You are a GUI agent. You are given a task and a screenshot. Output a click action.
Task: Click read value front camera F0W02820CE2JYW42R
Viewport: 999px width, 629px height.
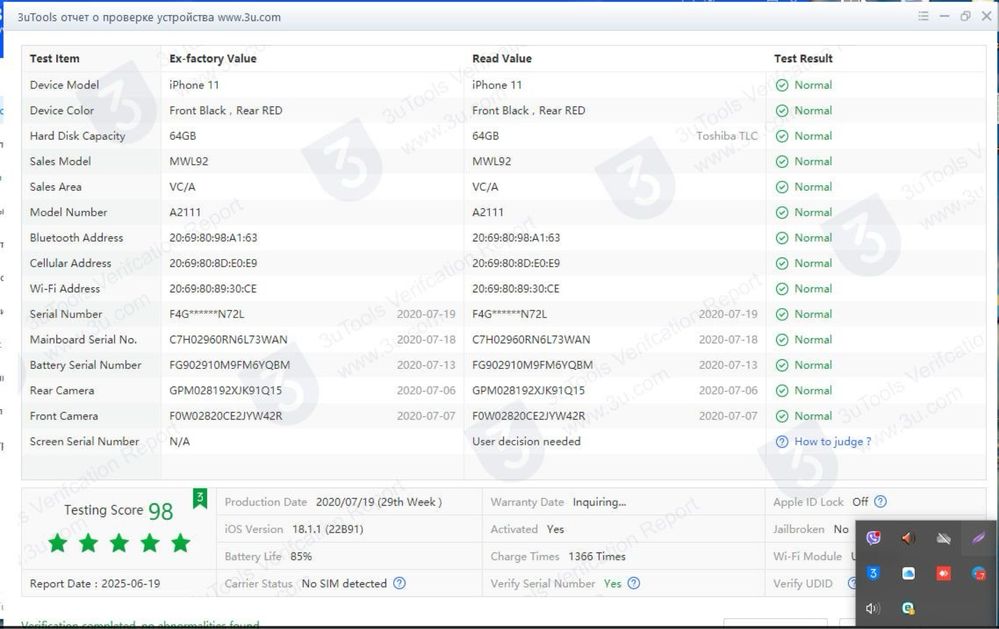528,416
